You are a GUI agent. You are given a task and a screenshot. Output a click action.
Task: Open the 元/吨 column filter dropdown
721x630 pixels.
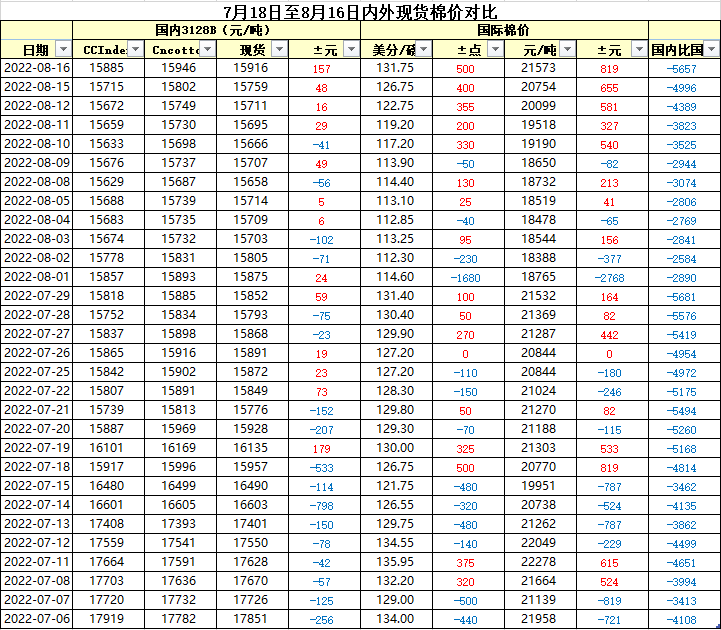point(567,50)
